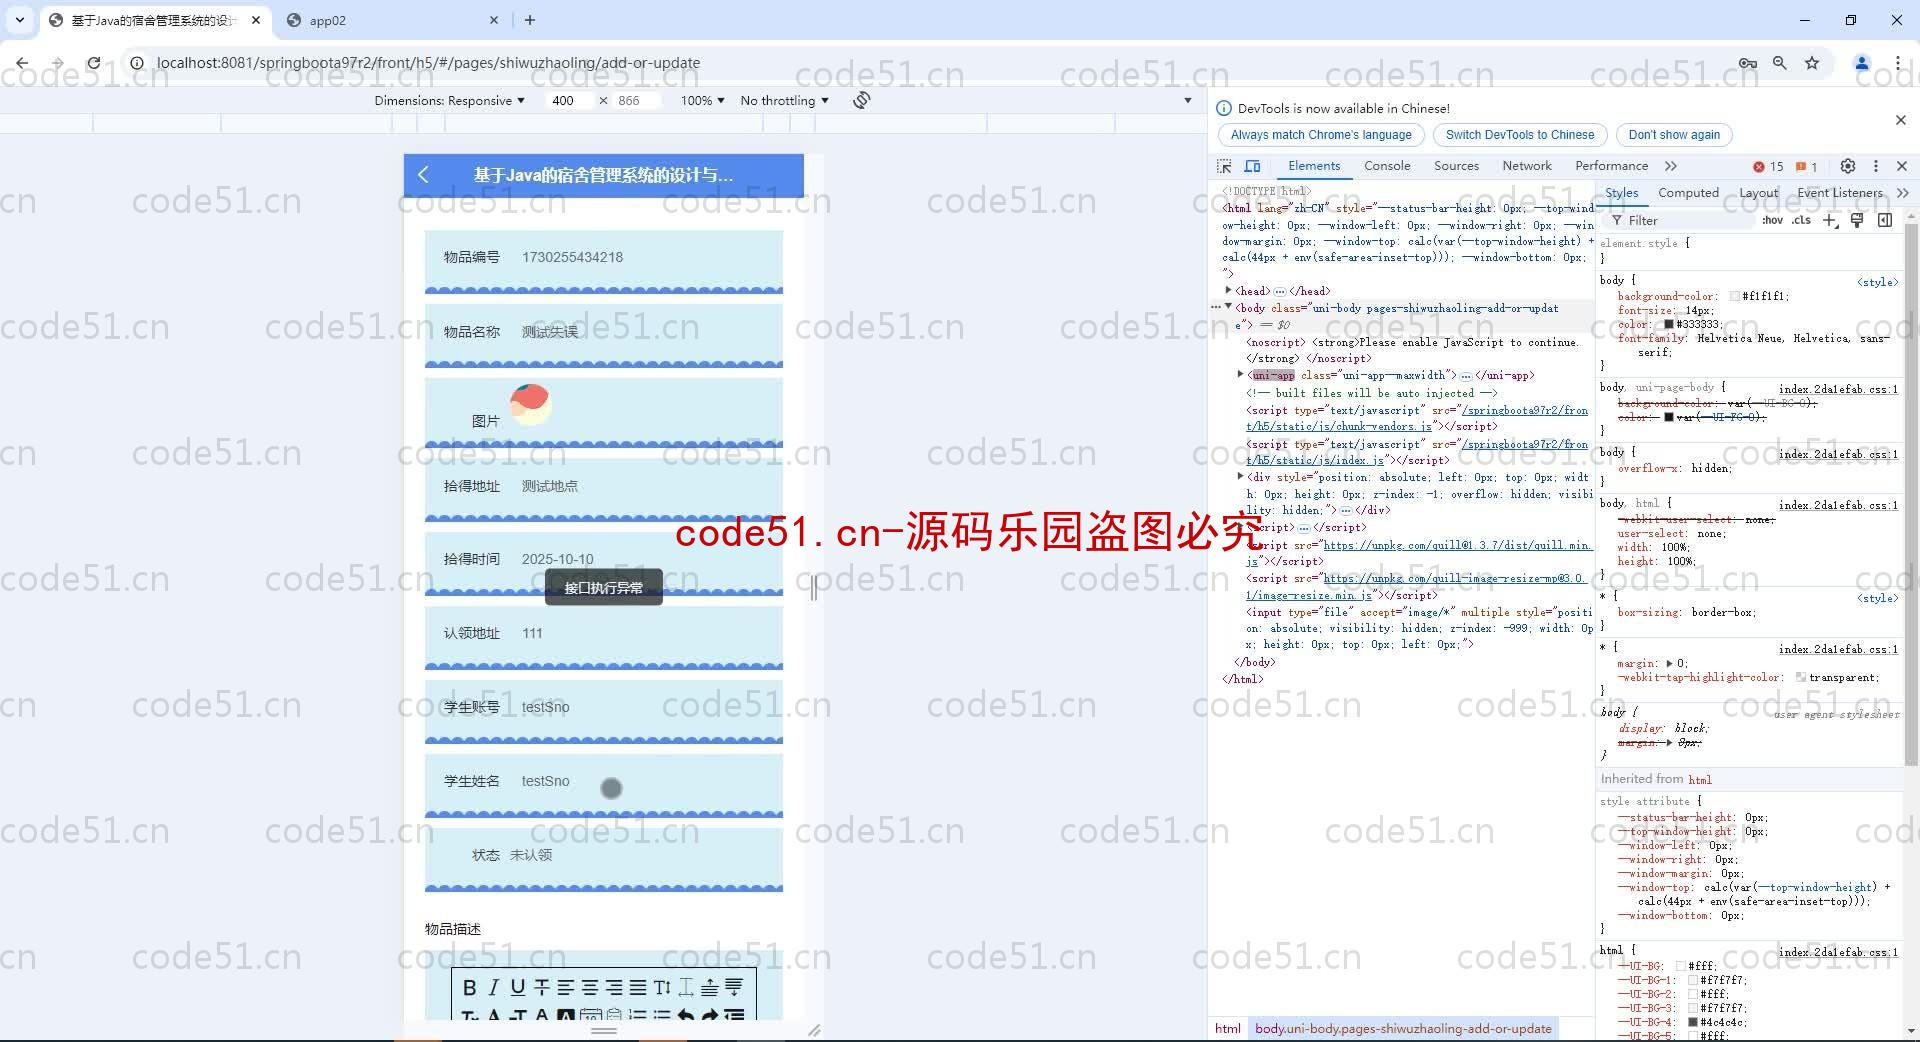The height and width of the screenshot is (1042, 1920).
Task: Reload the page
Action: [x=93, y=62]
